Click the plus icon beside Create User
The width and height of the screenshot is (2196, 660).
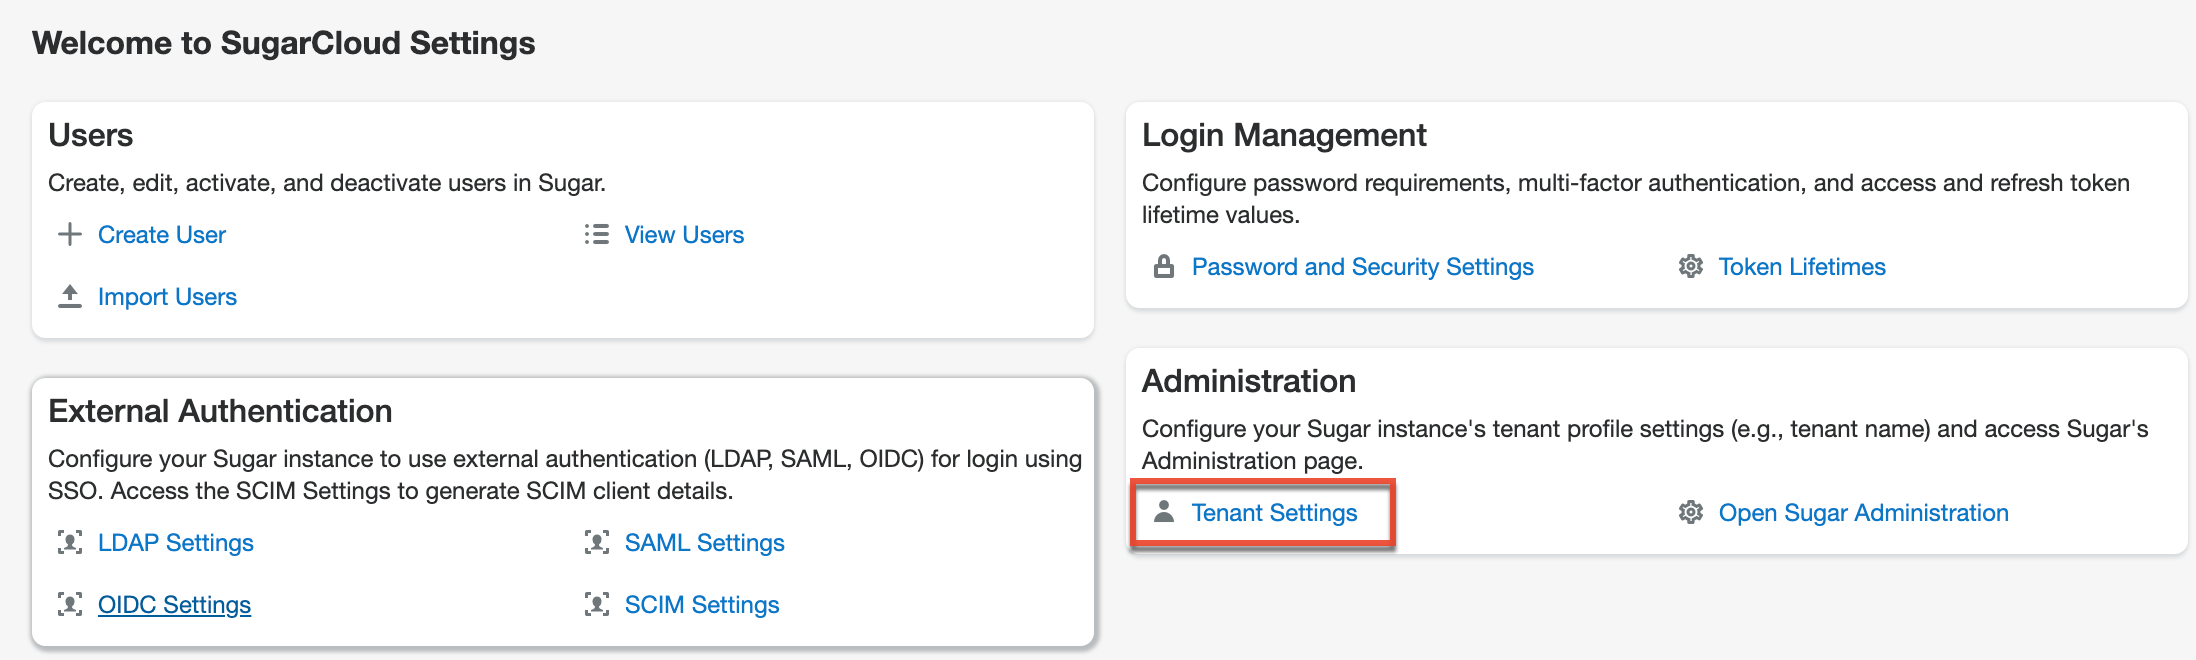click(70, 235)
